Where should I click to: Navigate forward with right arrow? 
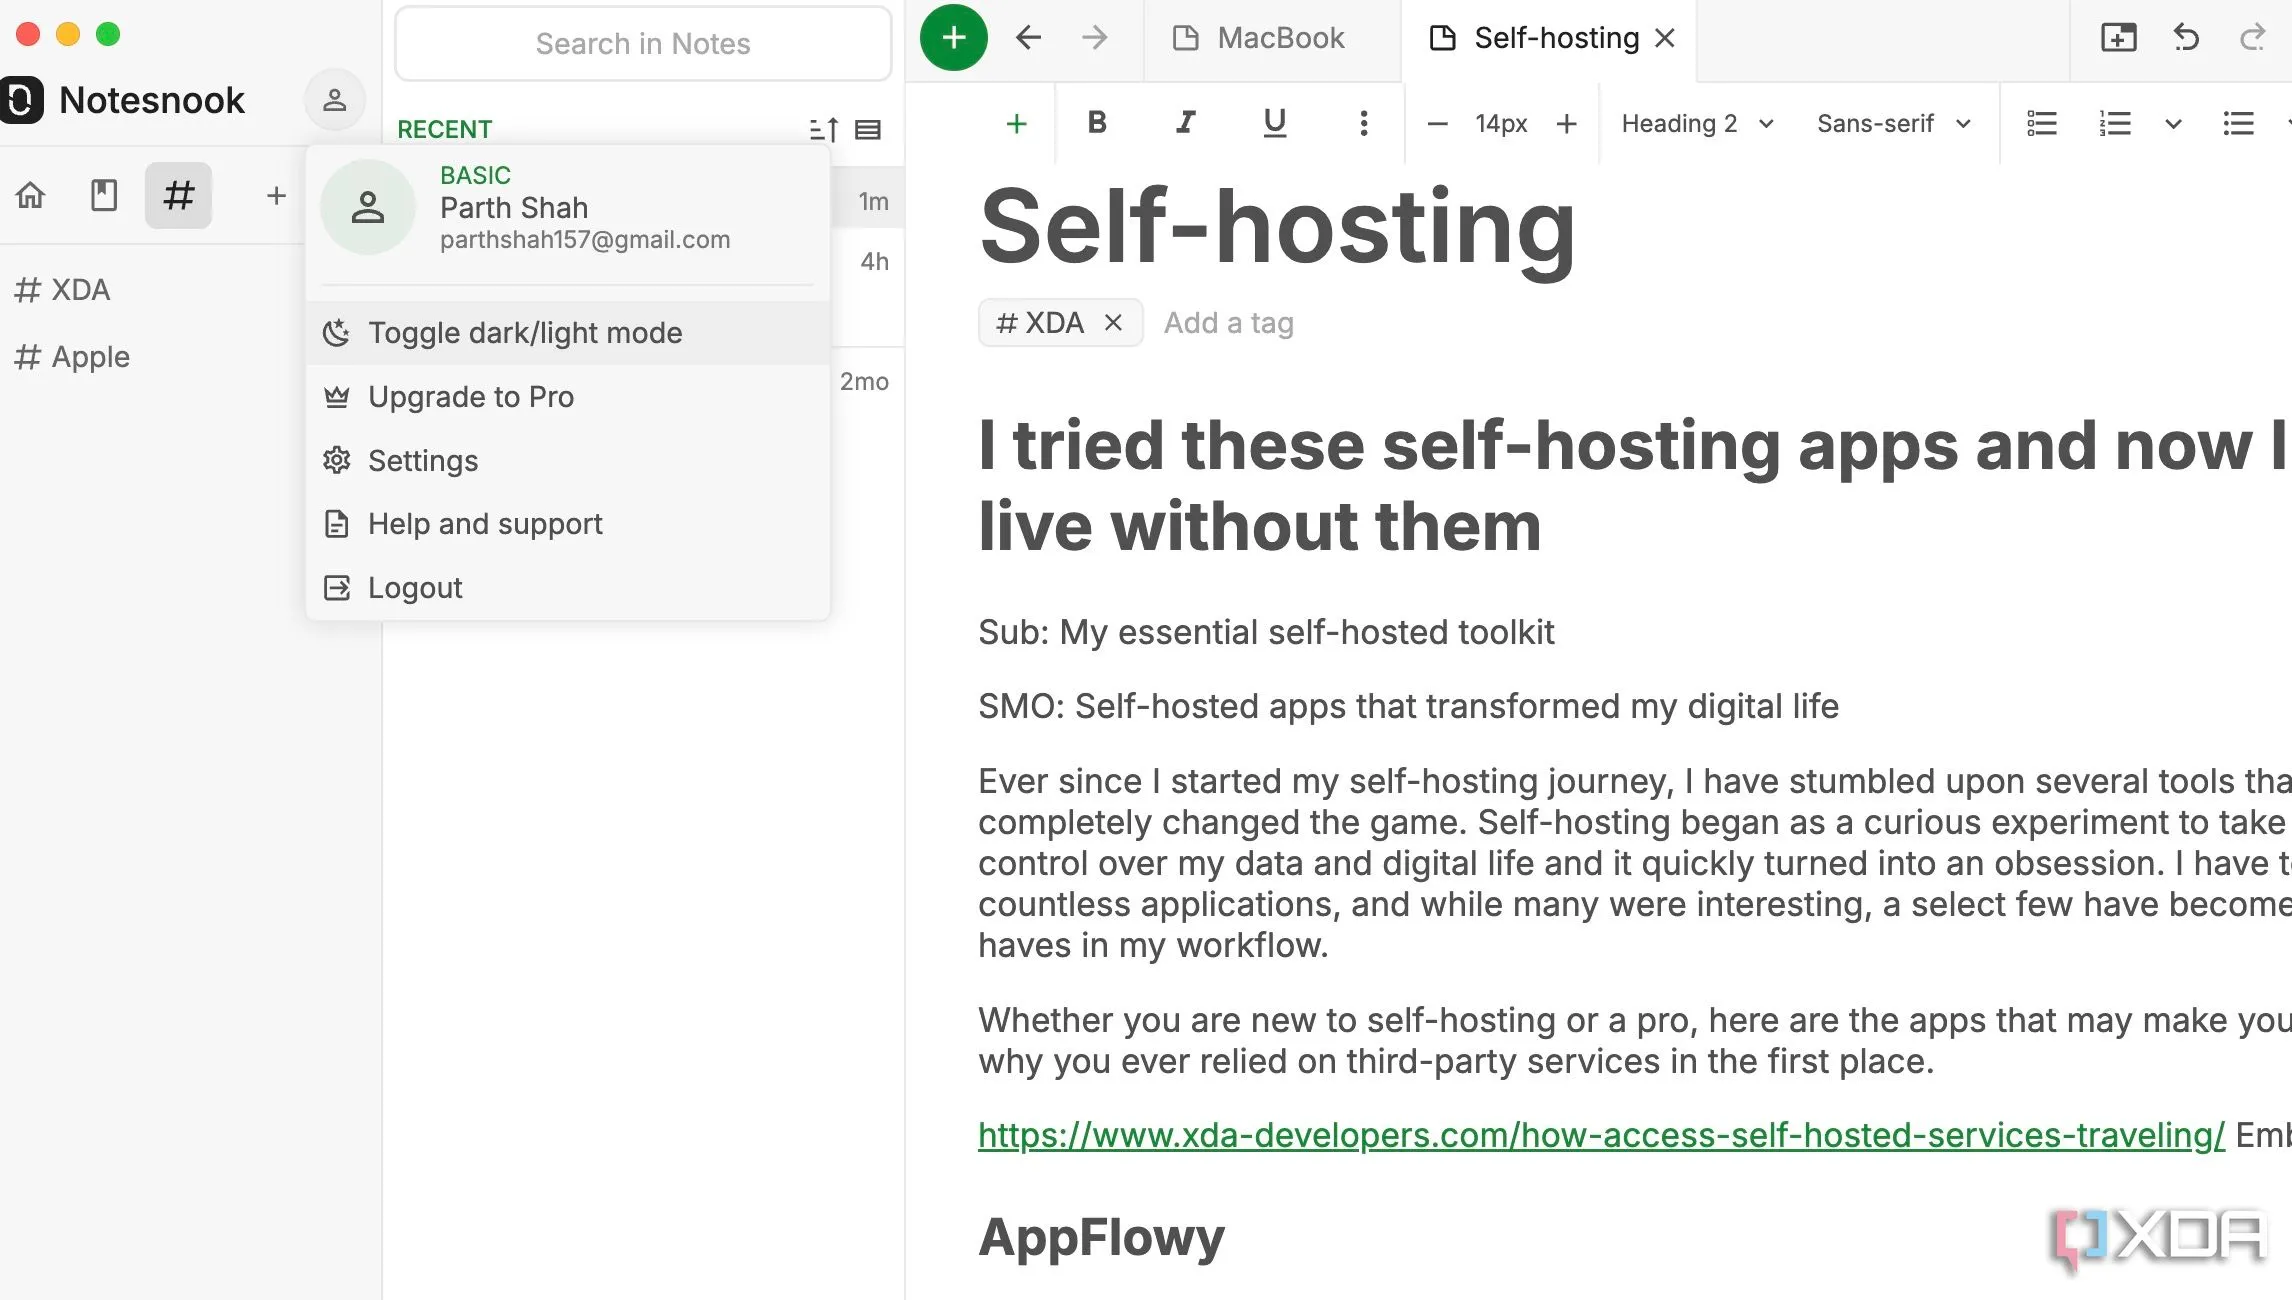[1095, 38]
